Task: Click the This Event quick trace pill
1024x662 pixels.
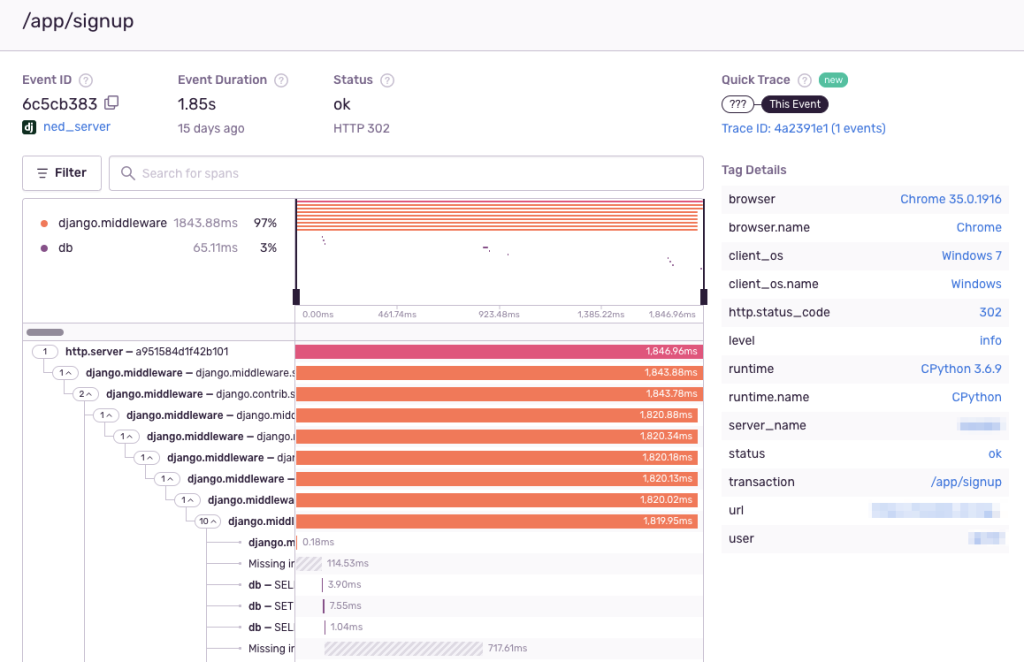Action: 794,104
